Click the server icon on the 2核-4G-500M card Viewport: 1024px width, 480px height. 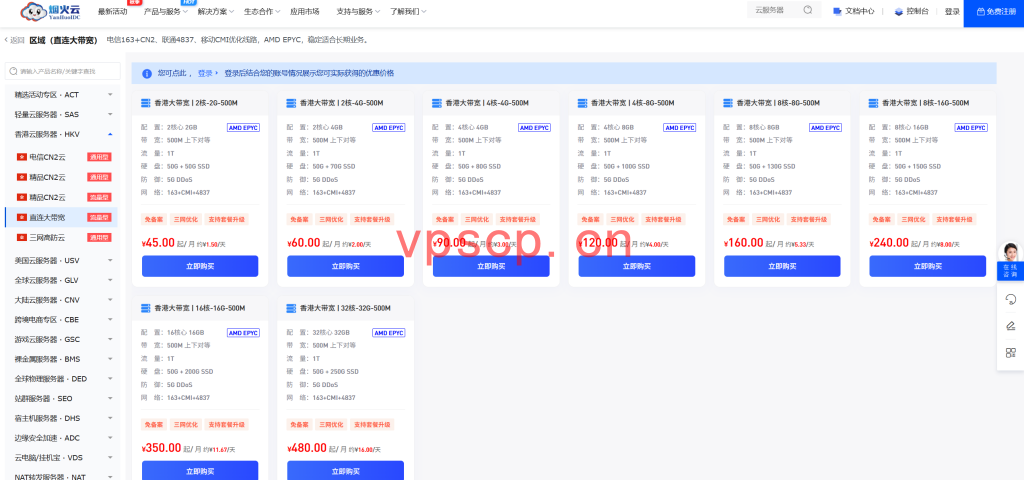291,103
